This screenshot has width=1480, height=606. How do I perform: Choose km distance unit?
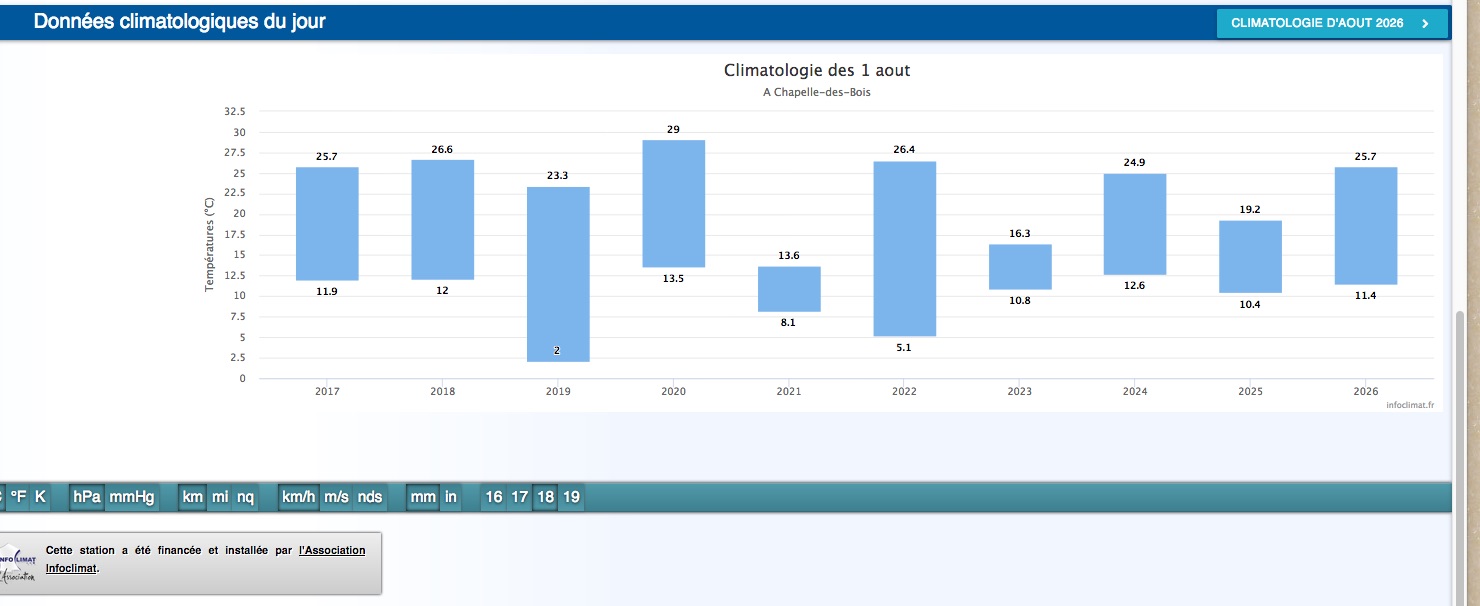192,497
